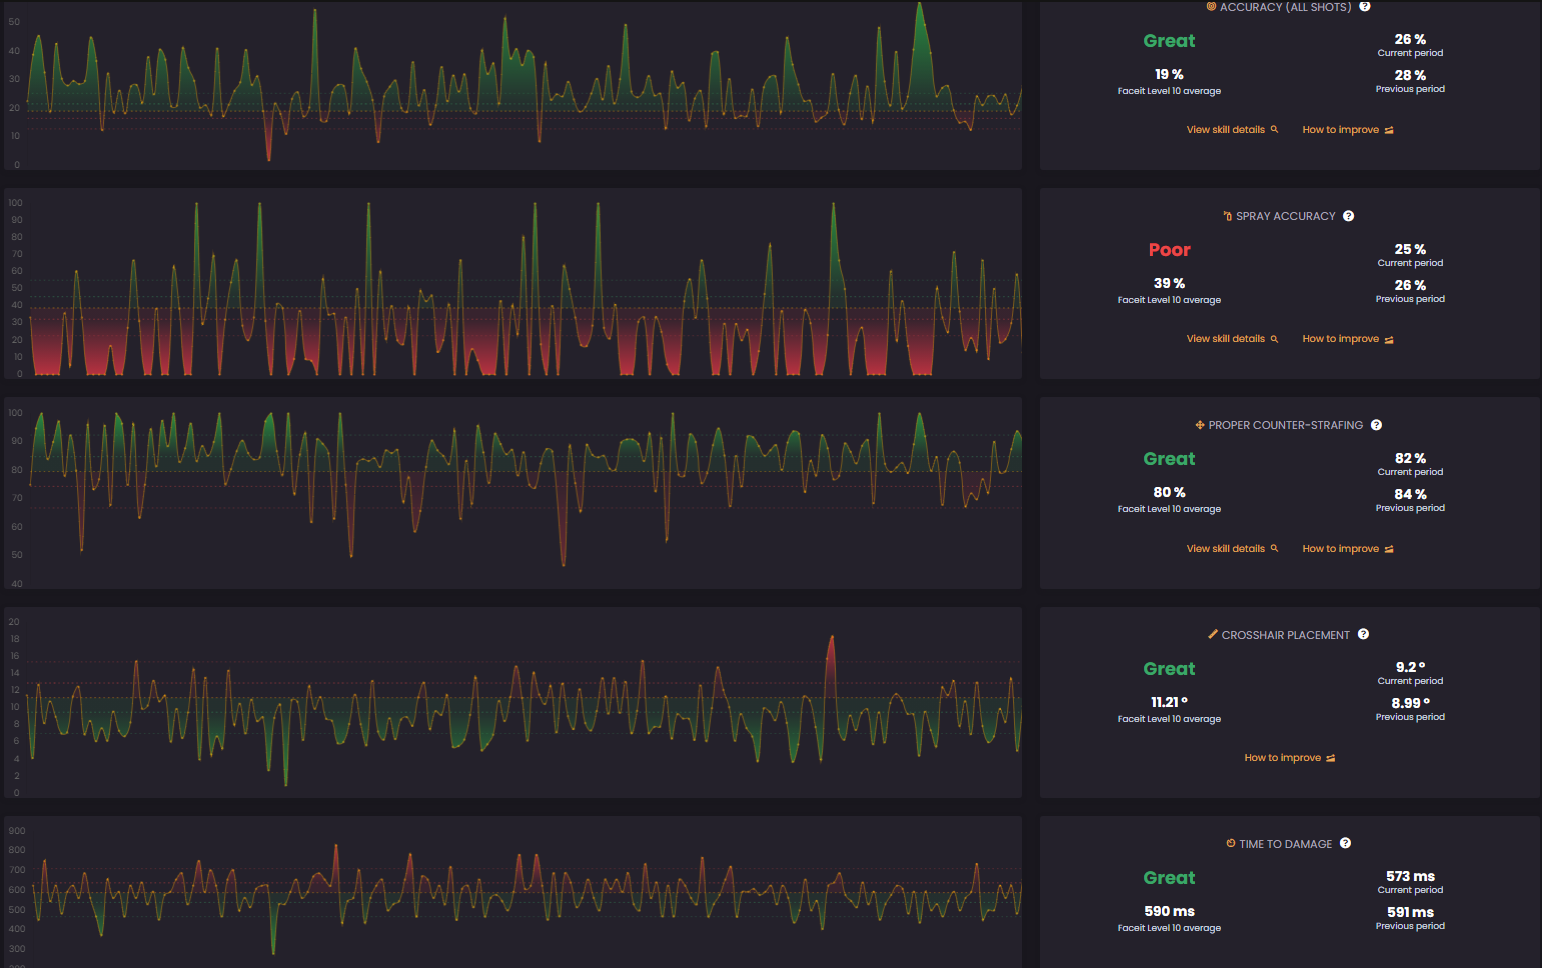Click the red spike in crosshair placement chart

(x=831, y=640)
